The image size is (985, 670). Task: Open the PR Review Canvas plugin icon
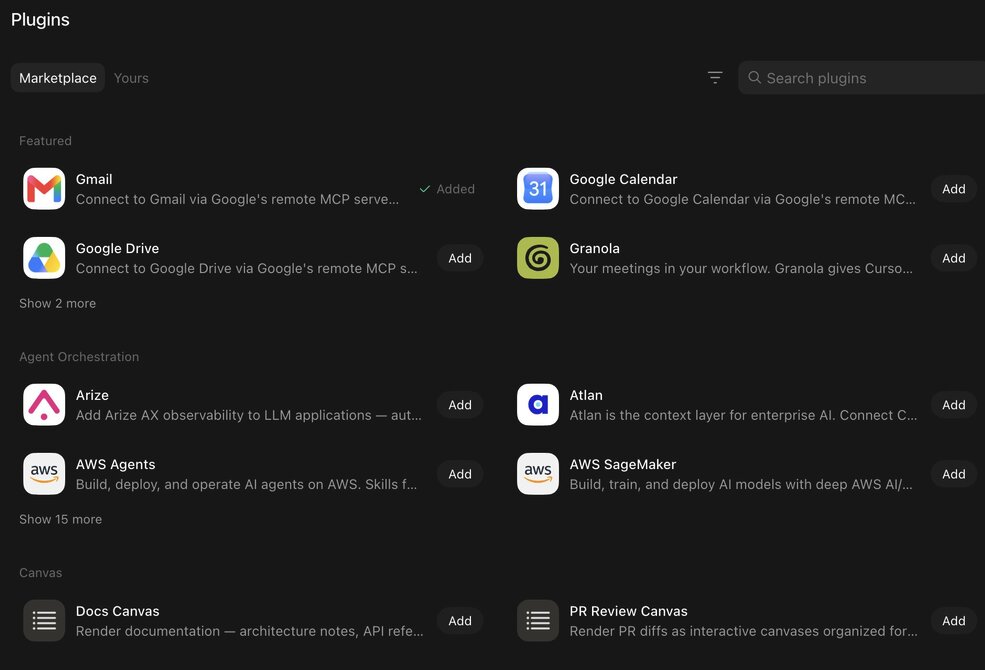(x=538, y=620)
